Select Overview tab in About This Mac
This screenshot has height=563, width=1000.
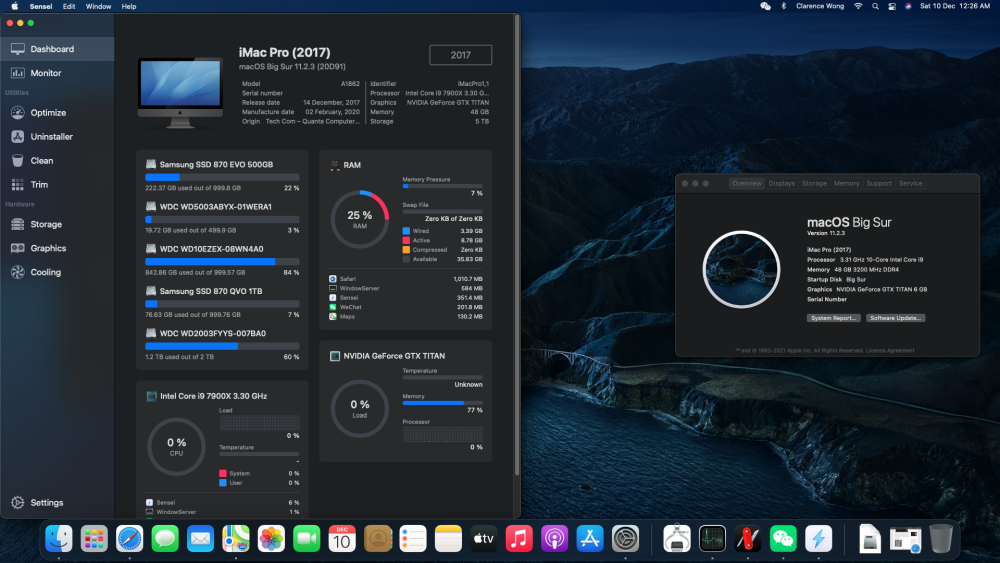pyautogui.click(x=747, y=184)
